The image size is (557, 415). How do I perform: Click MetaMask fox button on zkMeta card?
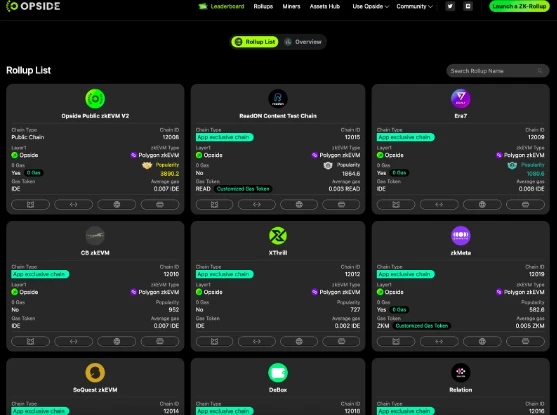point(396,341)
